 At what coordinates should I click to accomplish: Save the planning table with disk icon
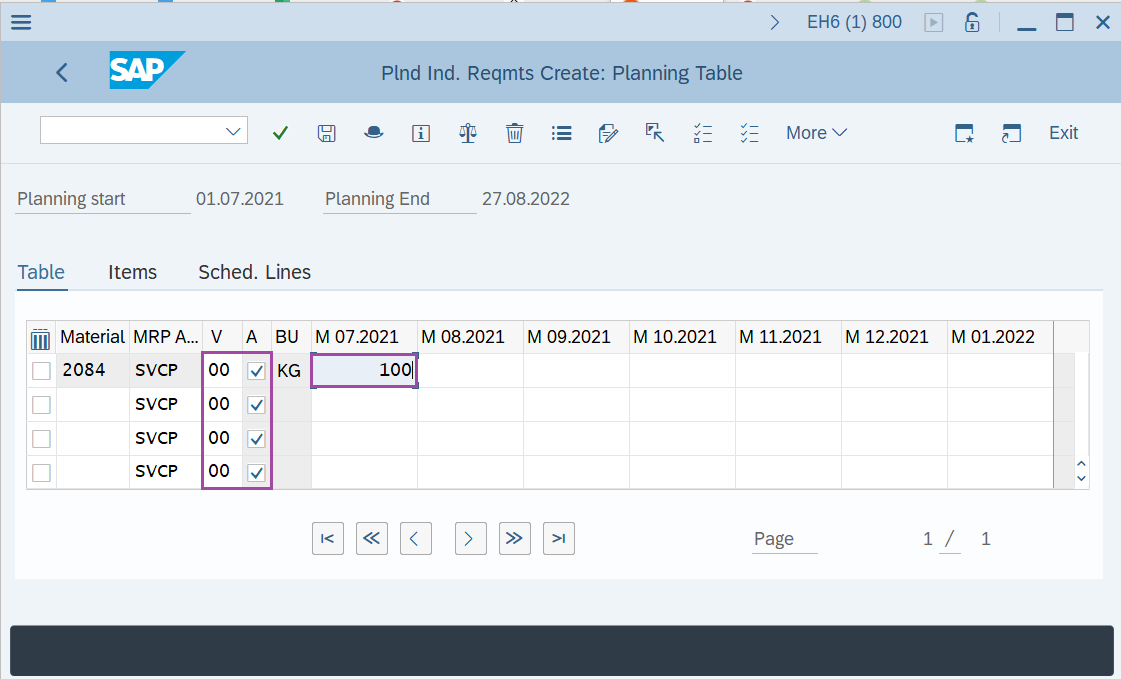click(326, 133)
